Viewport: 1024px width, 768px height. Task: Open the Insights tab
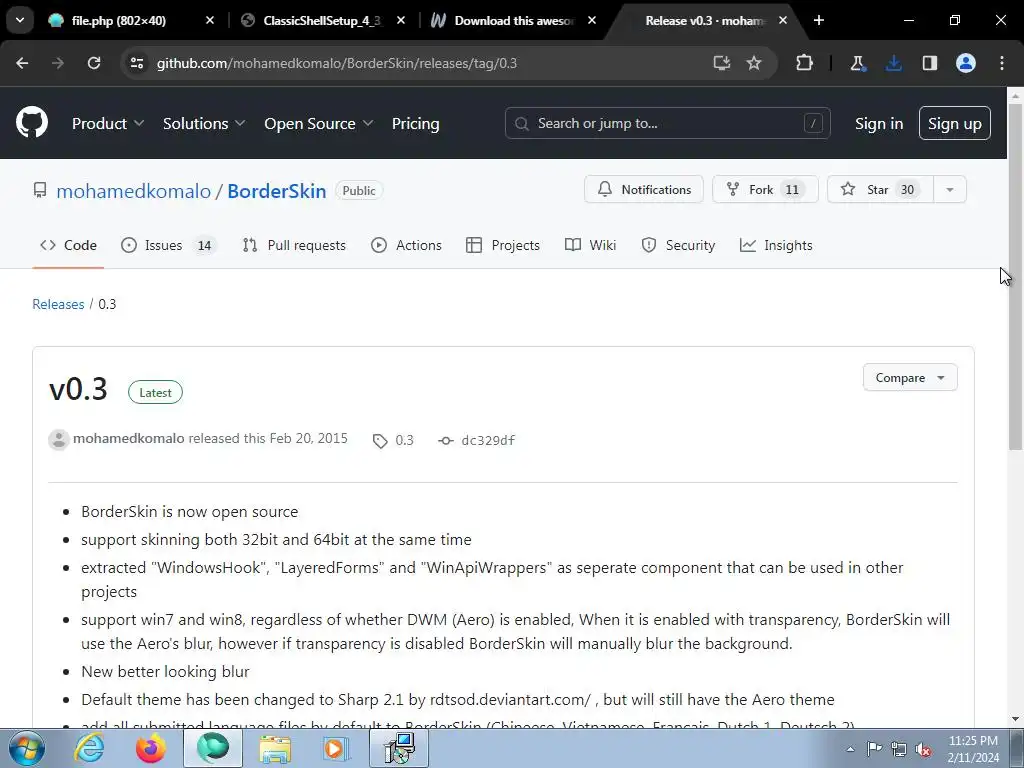[x=776, y=245]
